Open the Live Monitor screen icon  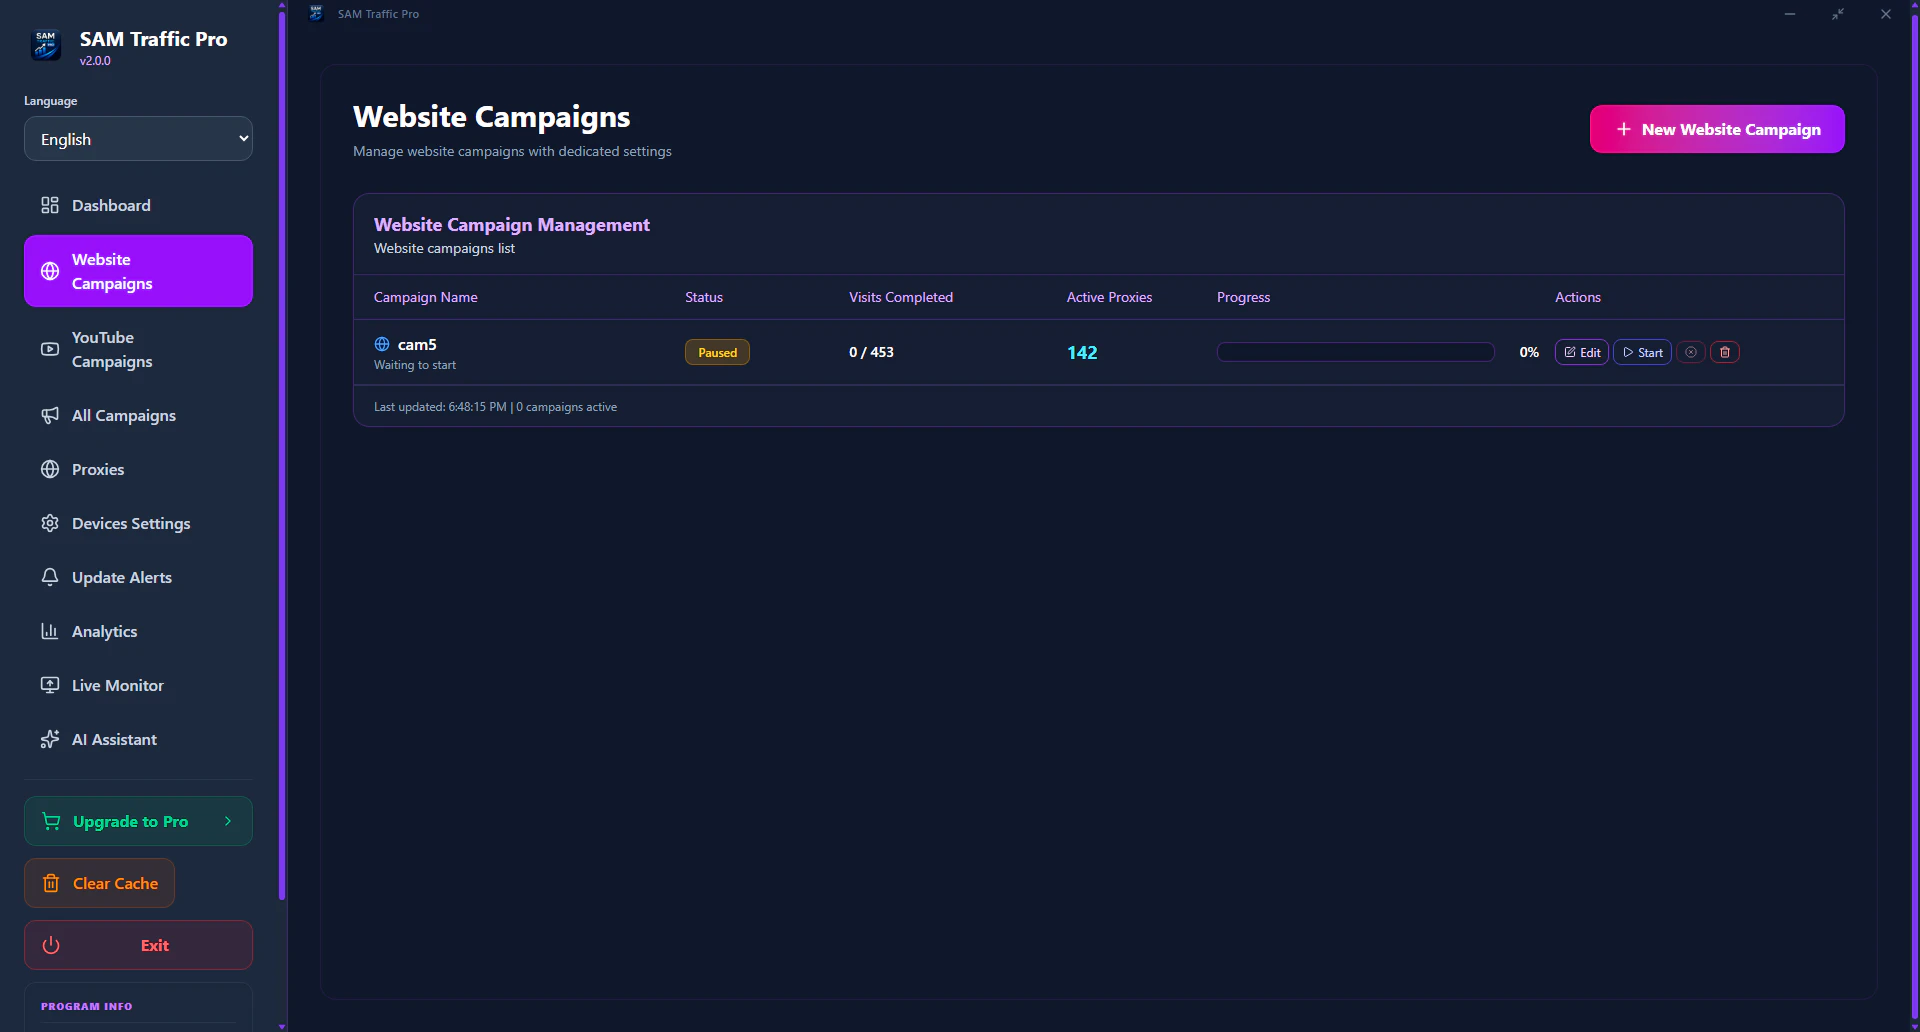51,685
